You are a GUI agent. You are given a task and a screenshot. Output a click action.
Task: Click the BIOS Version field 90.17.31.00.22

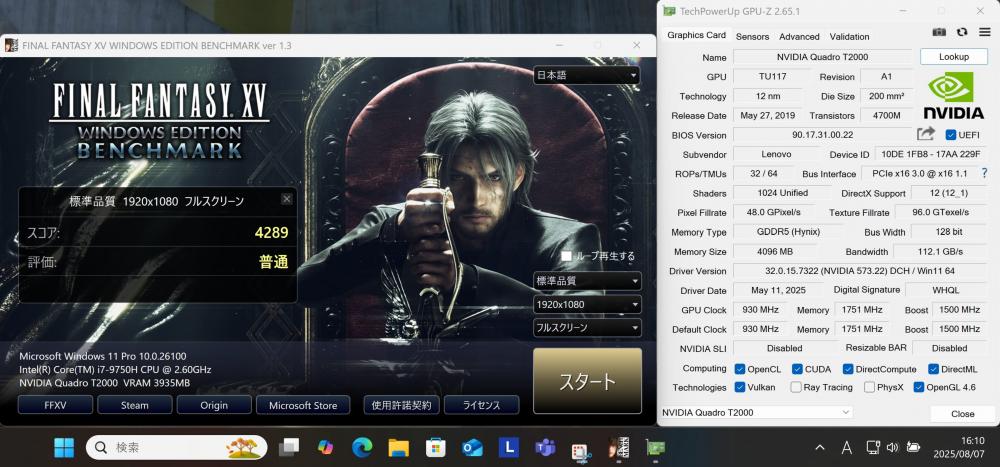(x=823, y=135)
